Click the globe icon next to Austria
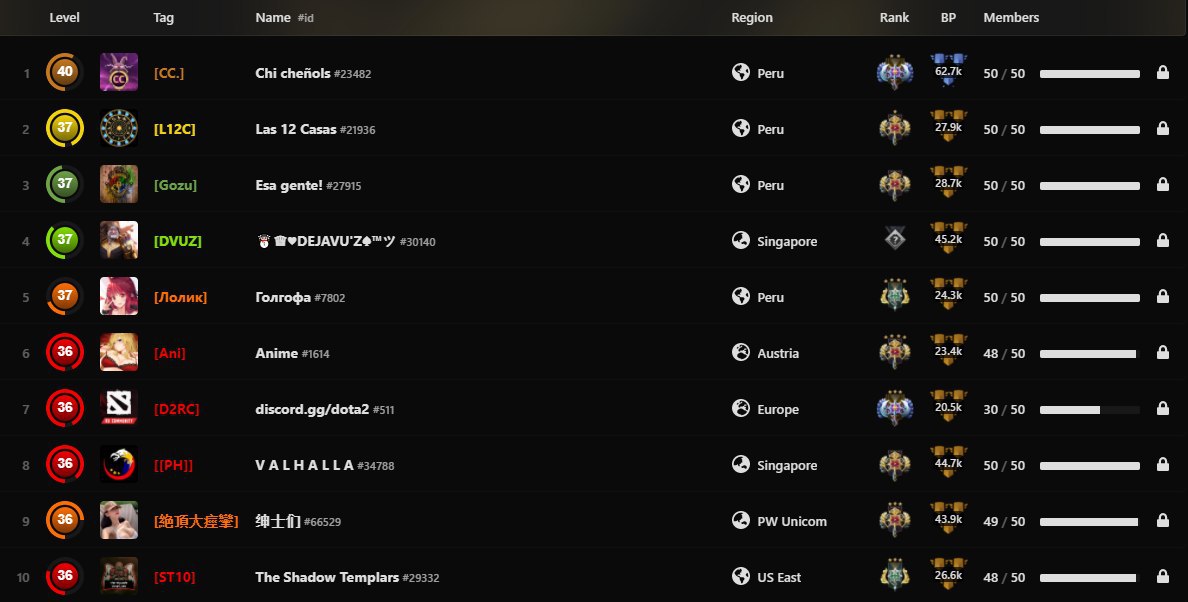This screenshot has width=1188, height=602. (741, 353)
